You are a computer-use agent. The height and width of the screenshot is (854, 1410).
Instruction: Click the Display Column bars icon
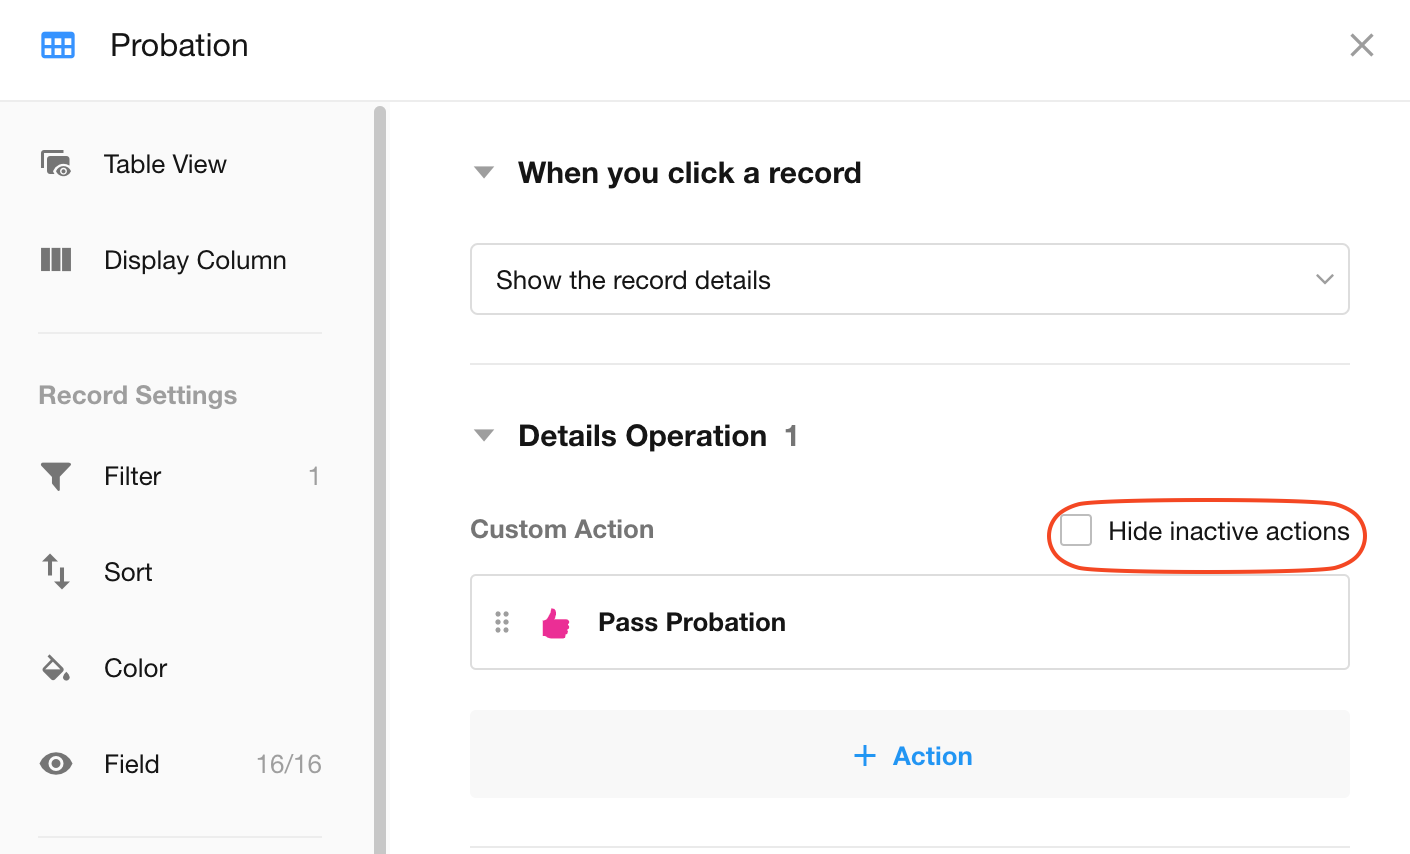[x=56, y=260]
